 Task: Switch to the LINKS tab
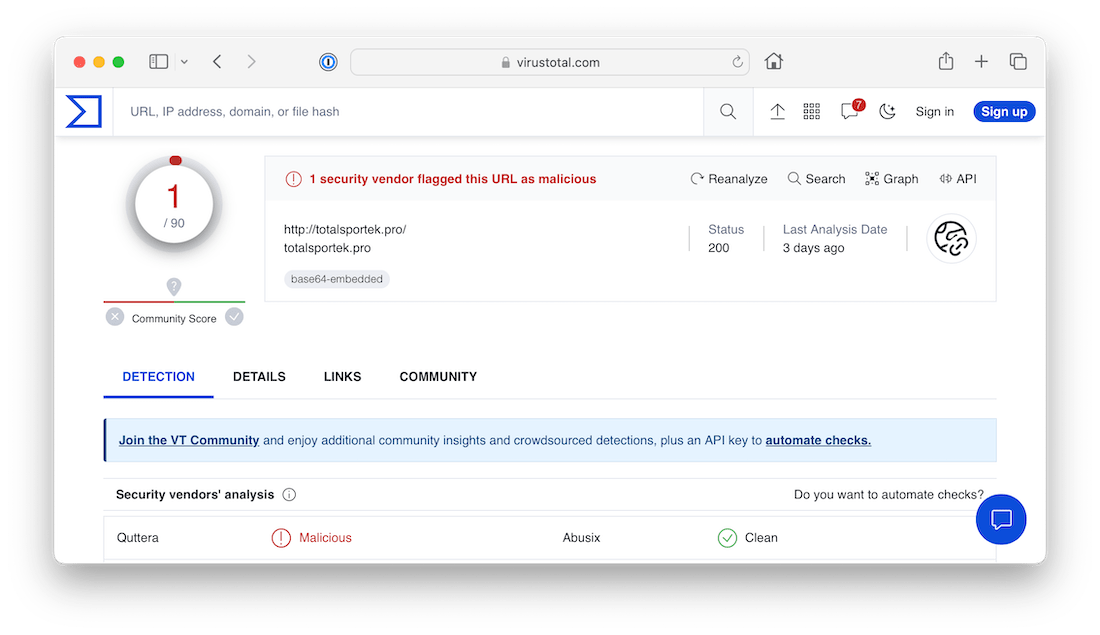click(342, 377)
